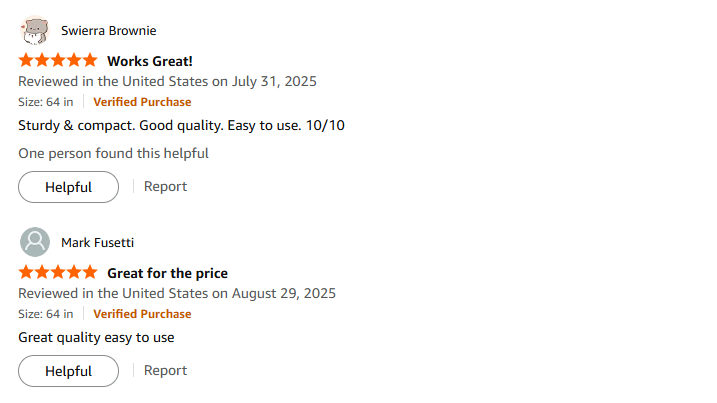Click Verified Purchase on the August 29 review
Screen dimensions: 717x403
pos(142,314)
